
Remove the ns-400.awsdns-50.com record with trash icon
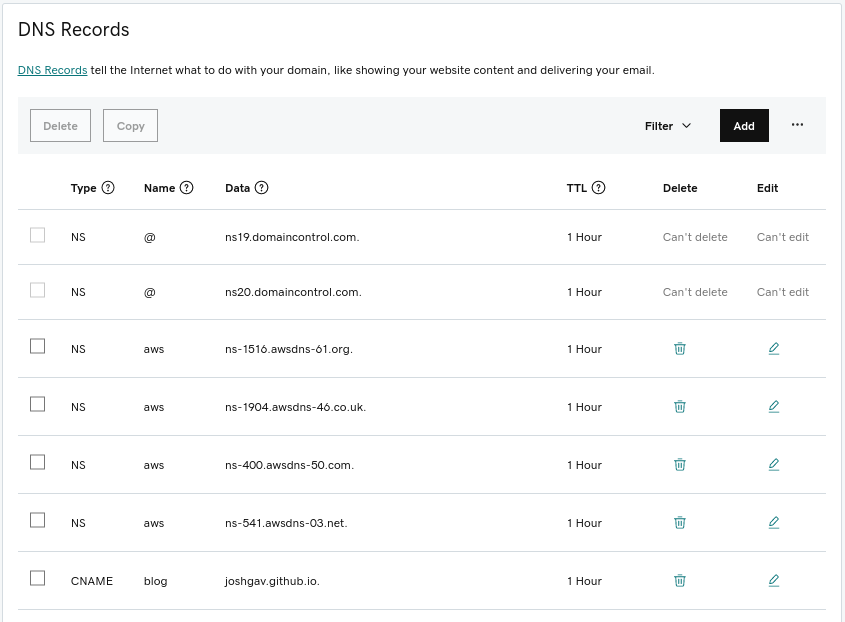pyautogui.click(x=680, y=465)
